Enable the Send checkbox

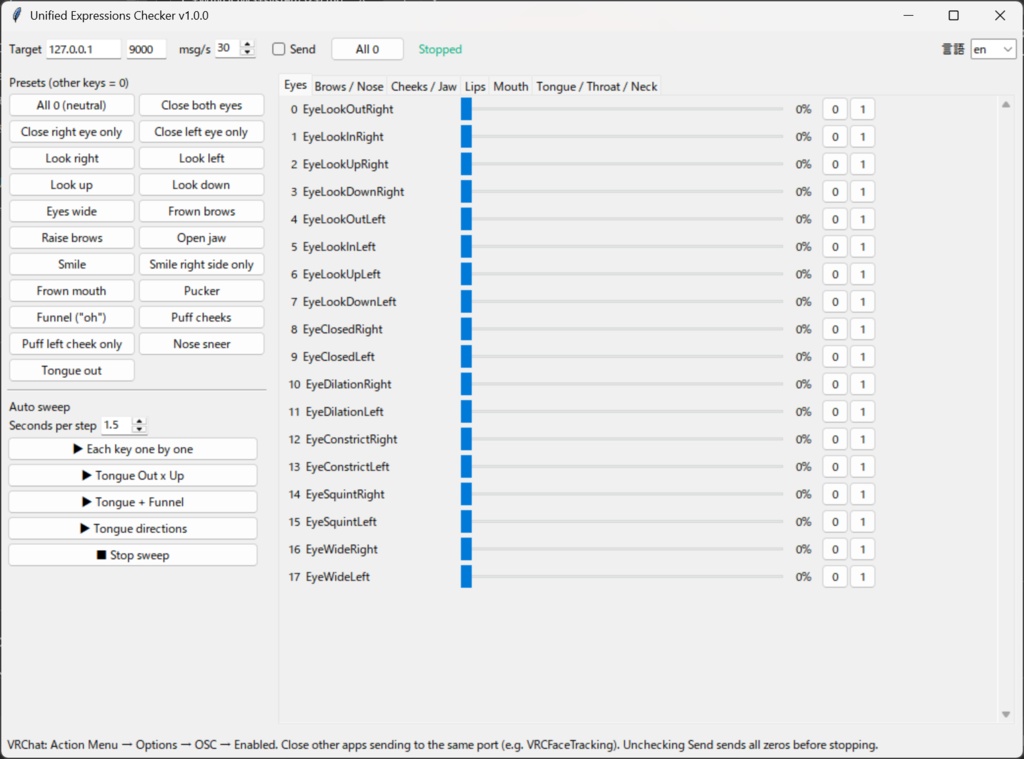click(279, 49)
